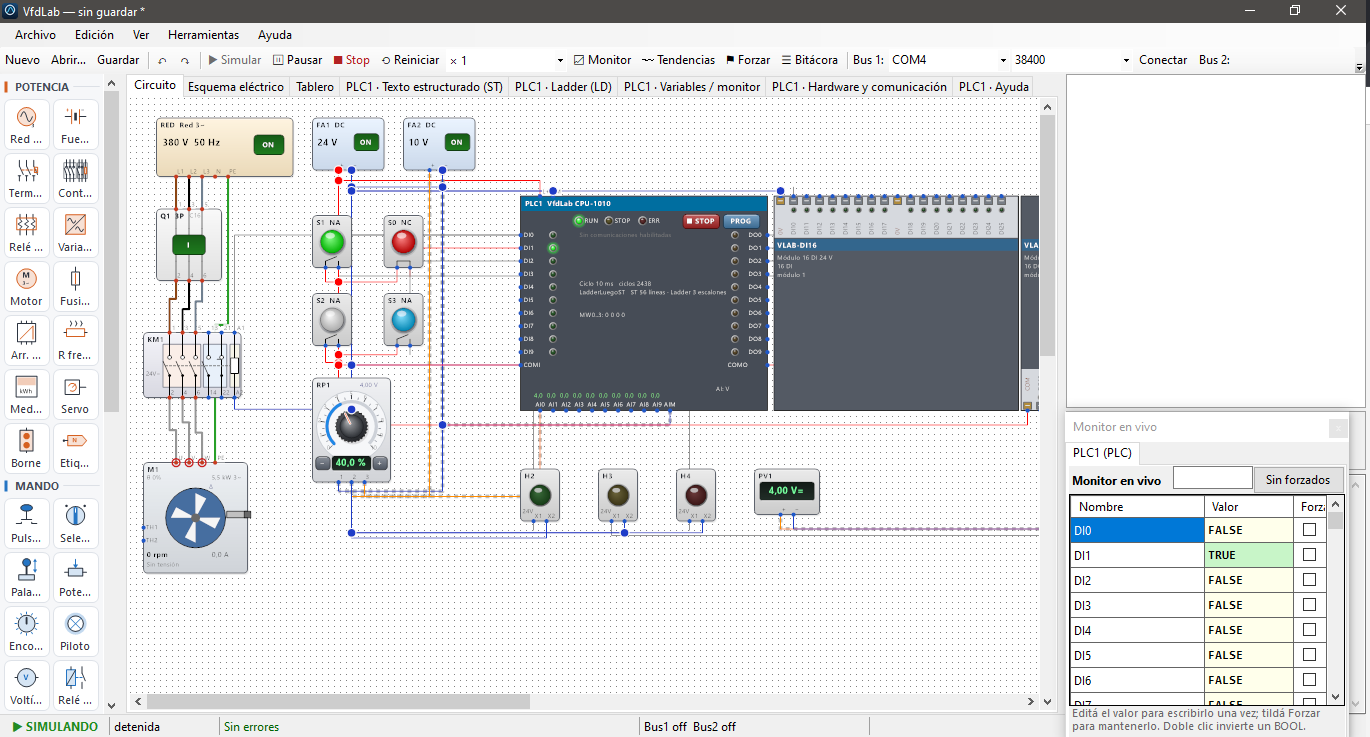Switch to the PLC1 · Ladder (LD) tab
This screenshot has height=737, width=1370.
point(563,87)
